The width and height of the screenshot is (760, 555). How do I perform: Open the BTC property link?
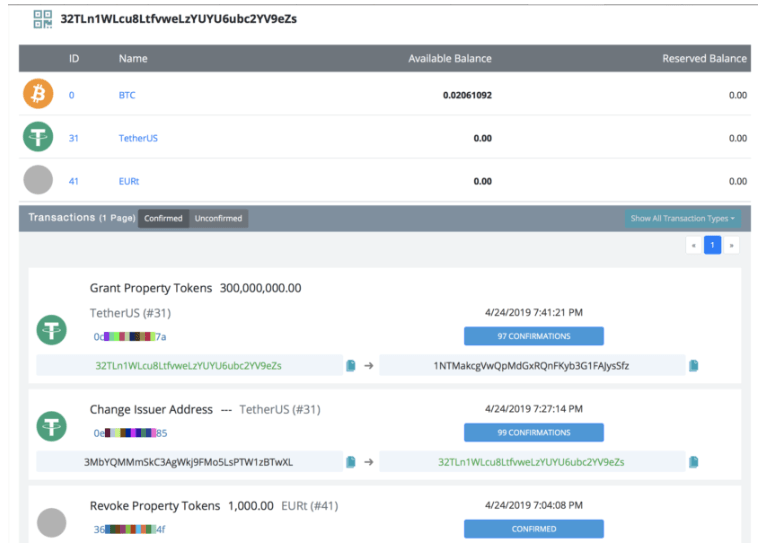[x=127, y=95]
